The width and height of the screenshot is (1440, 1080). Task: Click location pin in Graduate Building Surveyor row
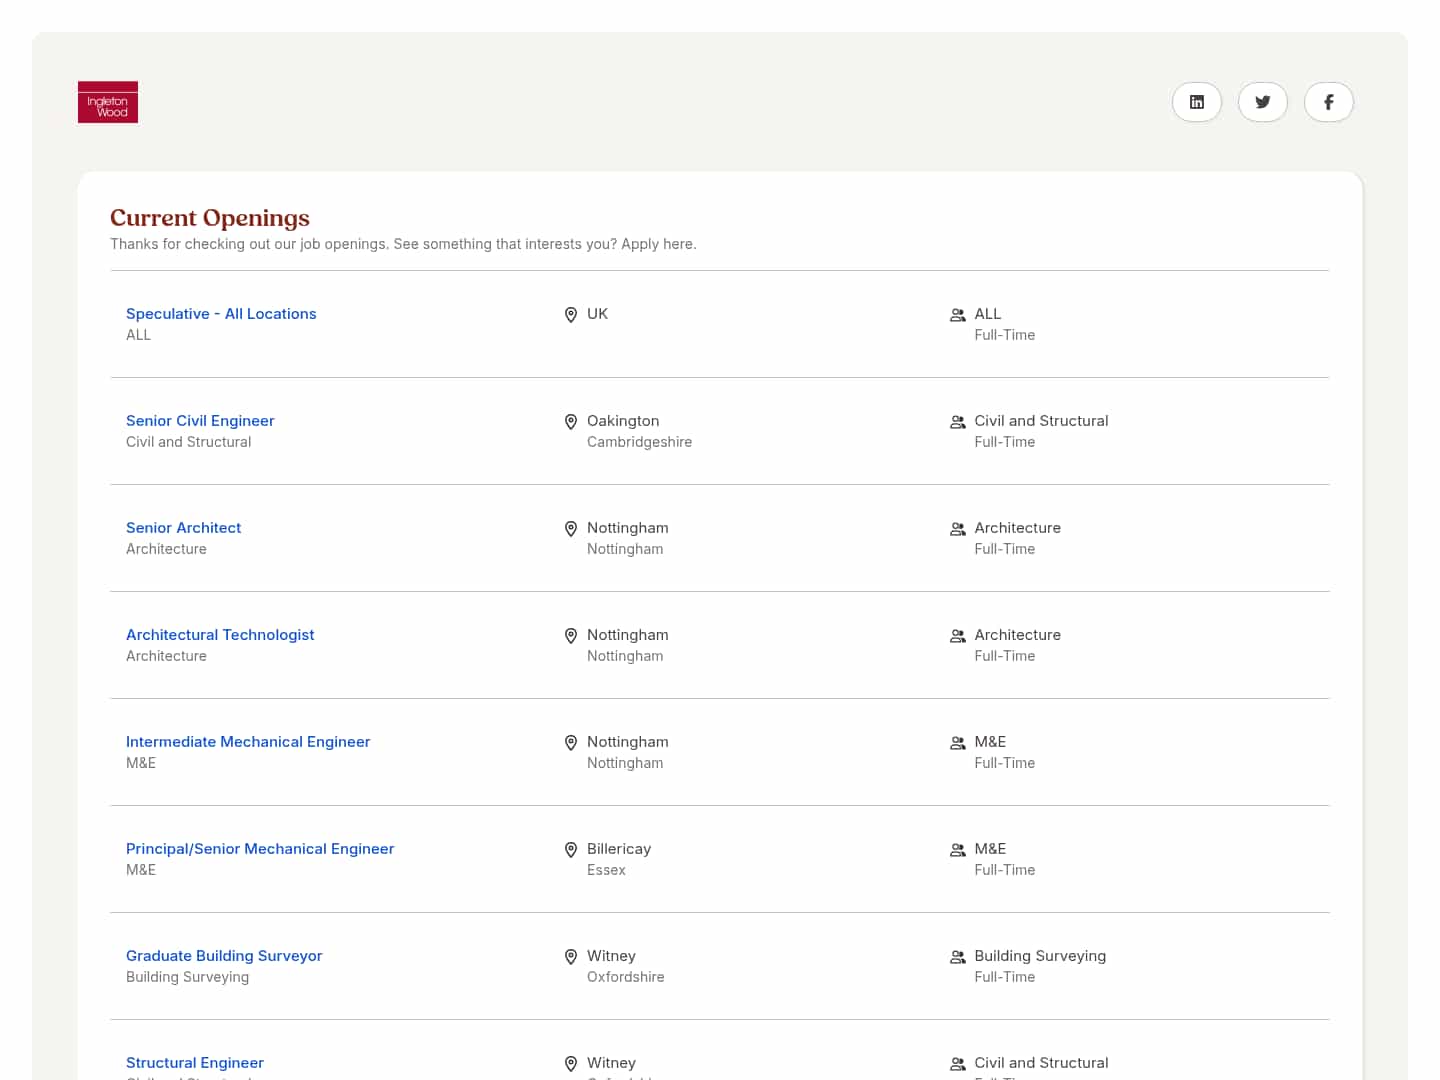click(x=571, y=957)
